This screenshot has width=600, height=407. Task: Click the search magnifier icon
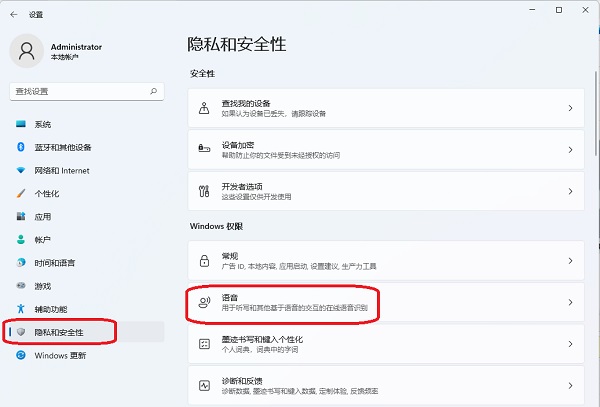[x=153, y=90]
